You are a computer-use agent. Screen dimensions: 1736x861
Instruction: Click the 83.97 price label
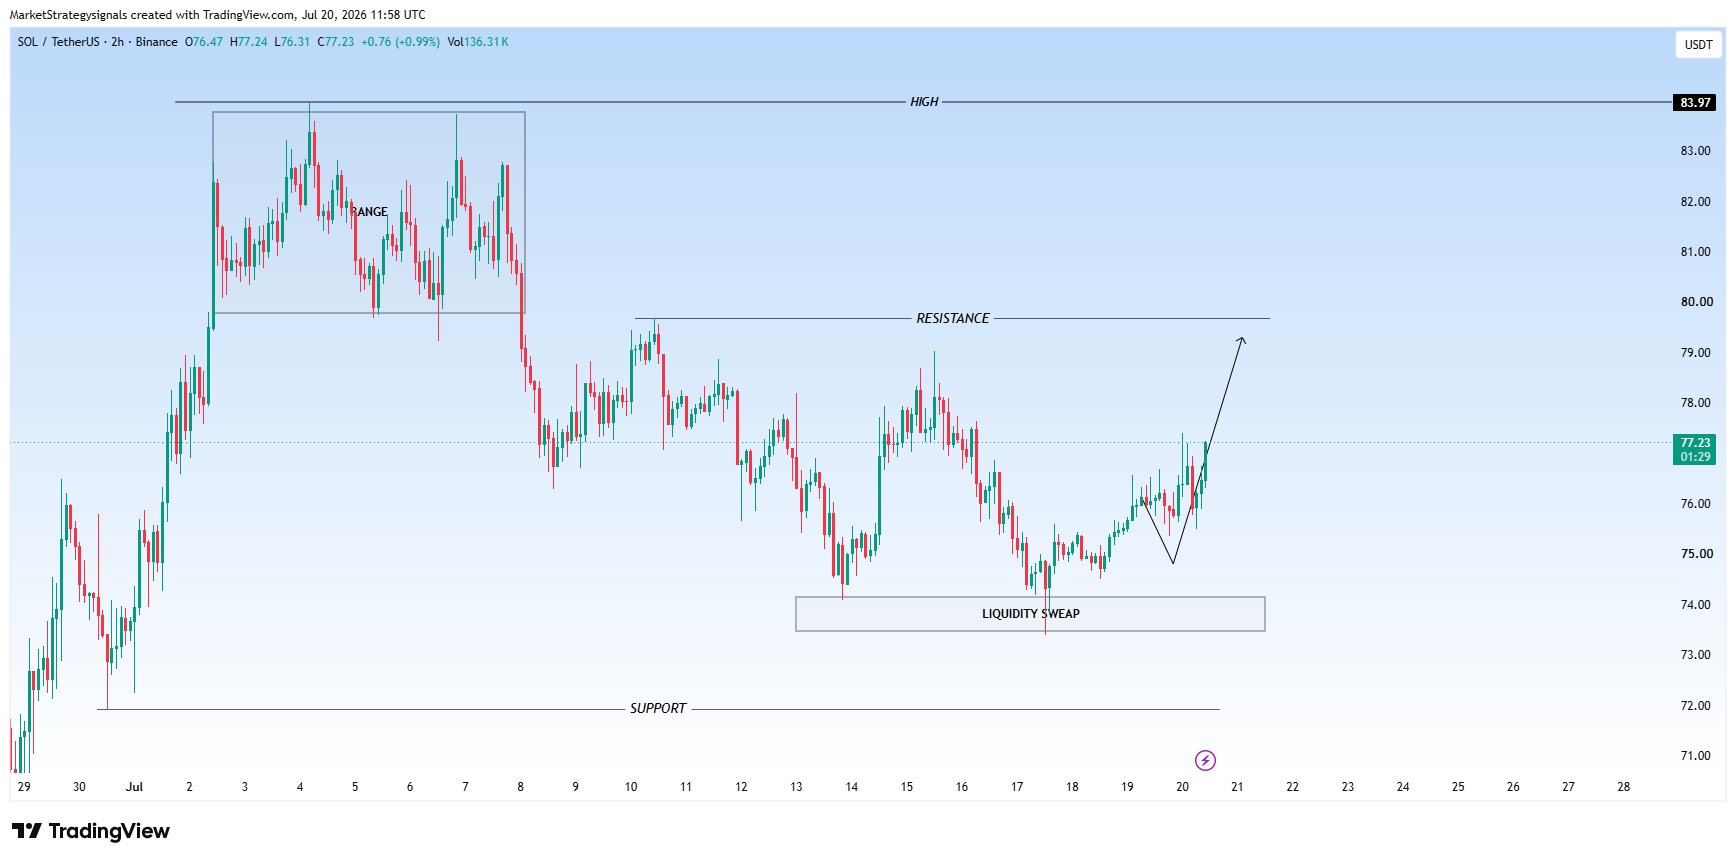point(1695,102)
